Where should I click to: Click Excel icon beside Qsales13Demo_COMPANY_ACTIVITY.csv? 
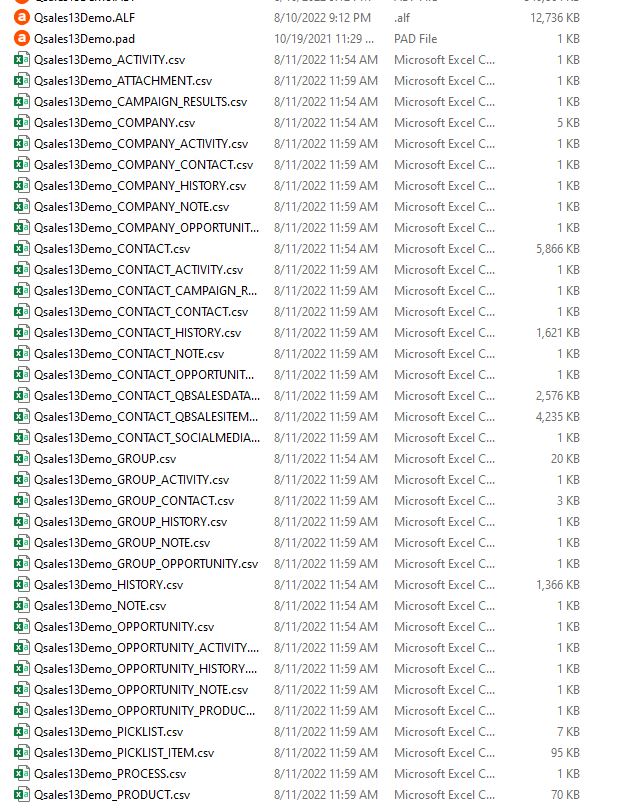point(22,144)
